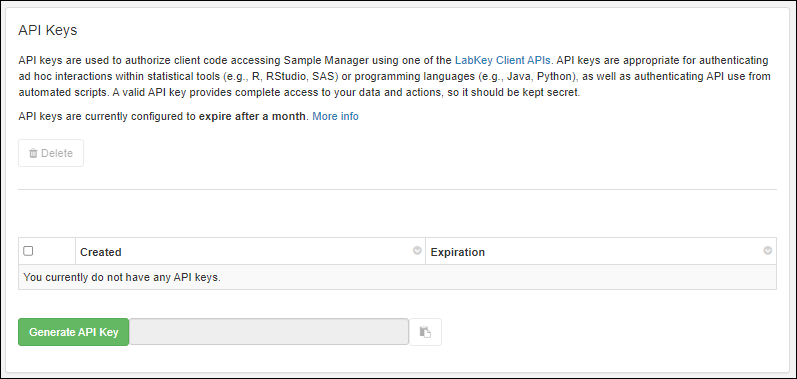
Task: Click the disabled Delete button label
Action: click(x=56, y=153)
